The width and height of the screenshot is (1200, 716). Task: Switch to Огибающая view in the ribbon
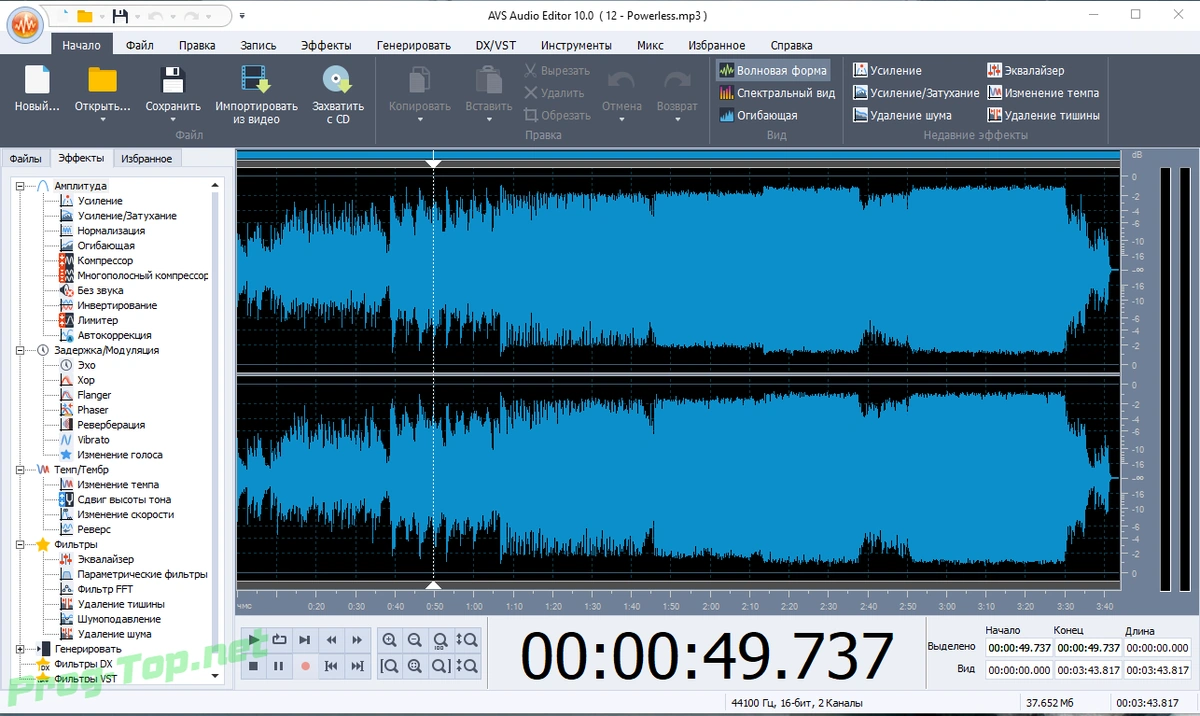(759, 115)
